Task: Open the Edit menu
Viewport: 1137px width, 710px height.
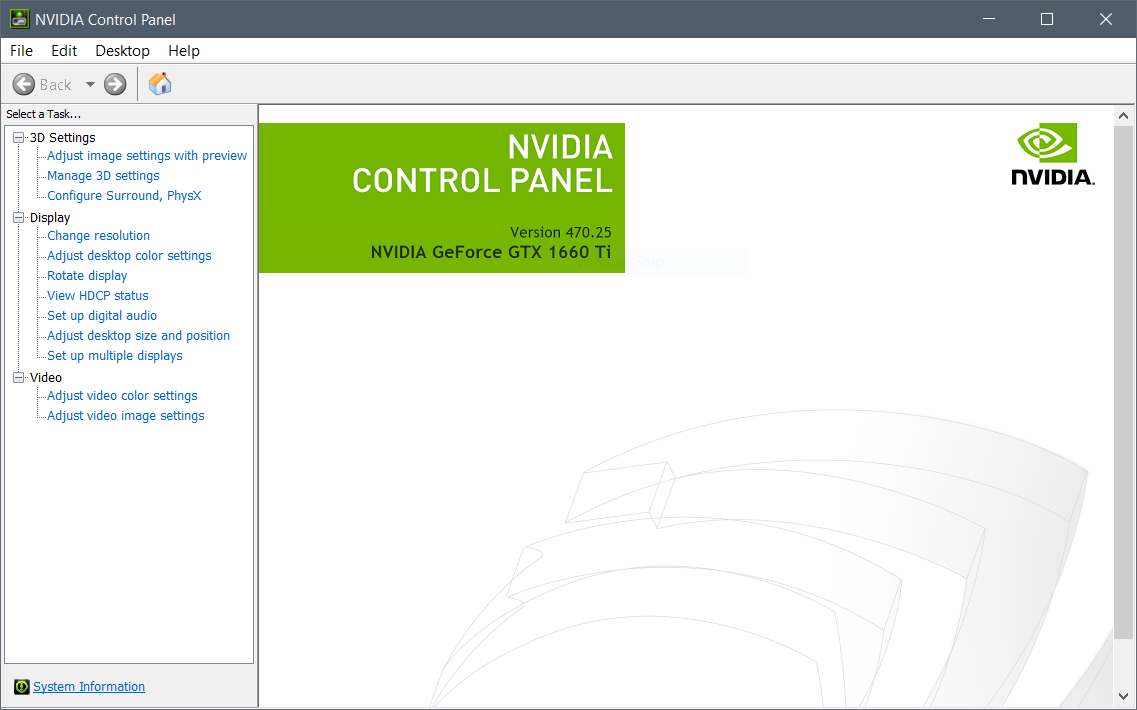Action: tap(64, 51)
